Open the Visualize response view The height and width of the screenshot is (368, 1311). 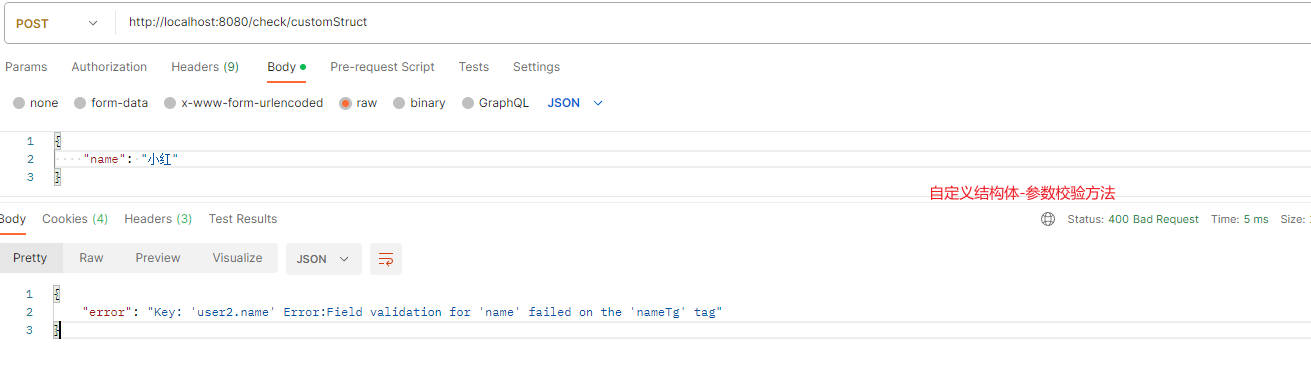tap(237, 258)
